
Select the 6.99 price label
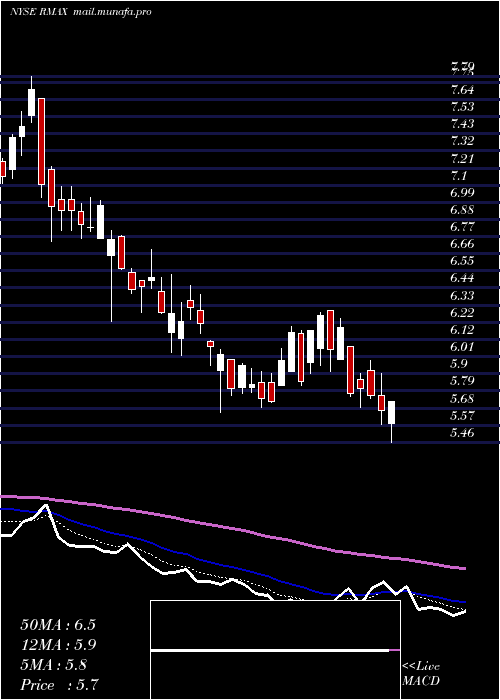tap(462, 192)
